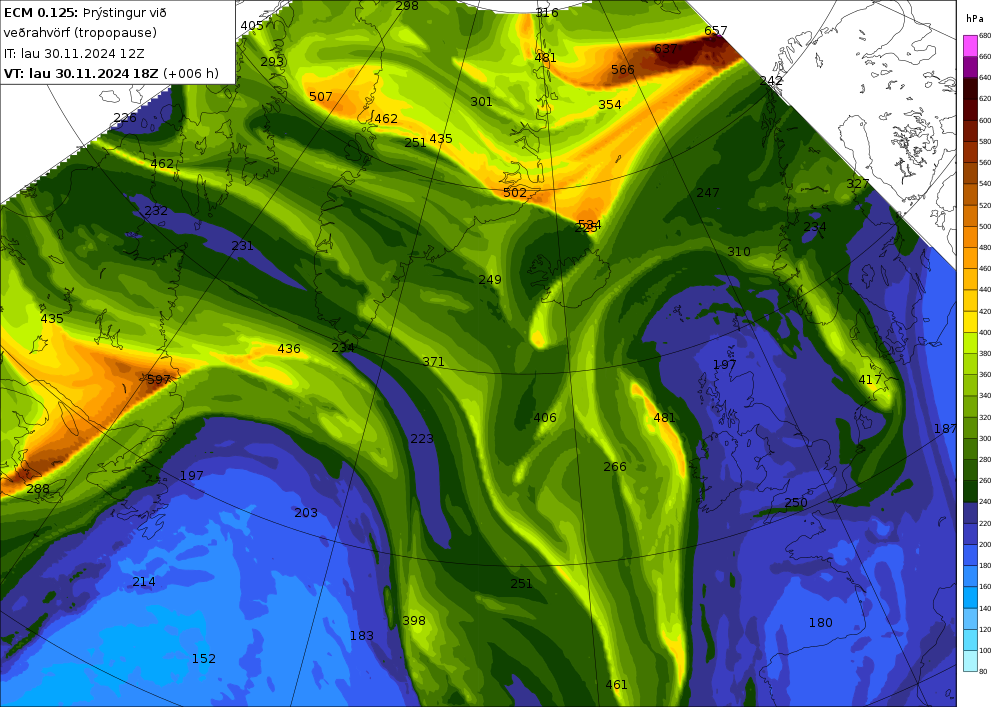Pick the purple legend swatch between 640 and 660
Image resolution: width=1000 pixels, height=707 pixels.
pyautogui.click(x=970, y=67)
